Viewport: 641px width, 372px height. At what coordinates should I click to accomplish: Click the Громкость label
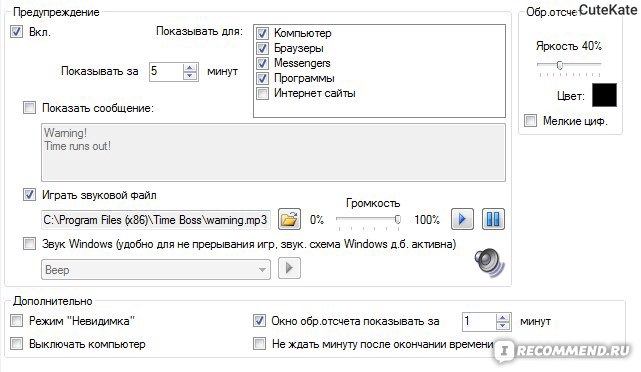click(373, 203)
